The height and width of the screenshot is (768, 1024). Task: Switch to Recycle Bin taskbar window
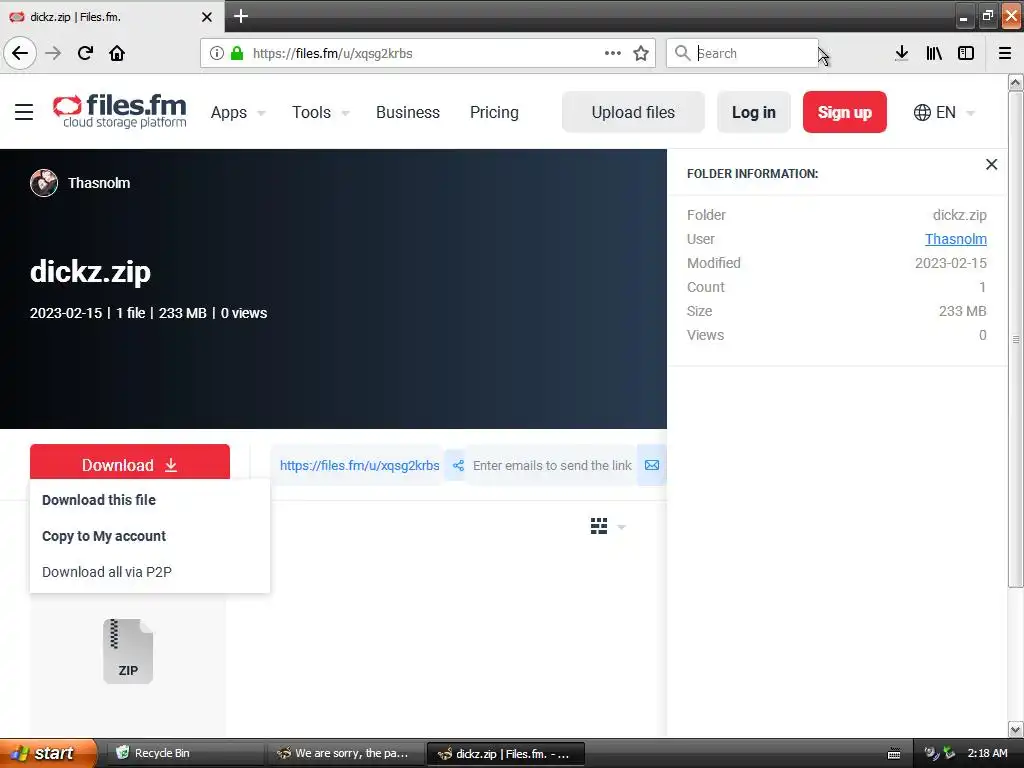coord(184,753)
